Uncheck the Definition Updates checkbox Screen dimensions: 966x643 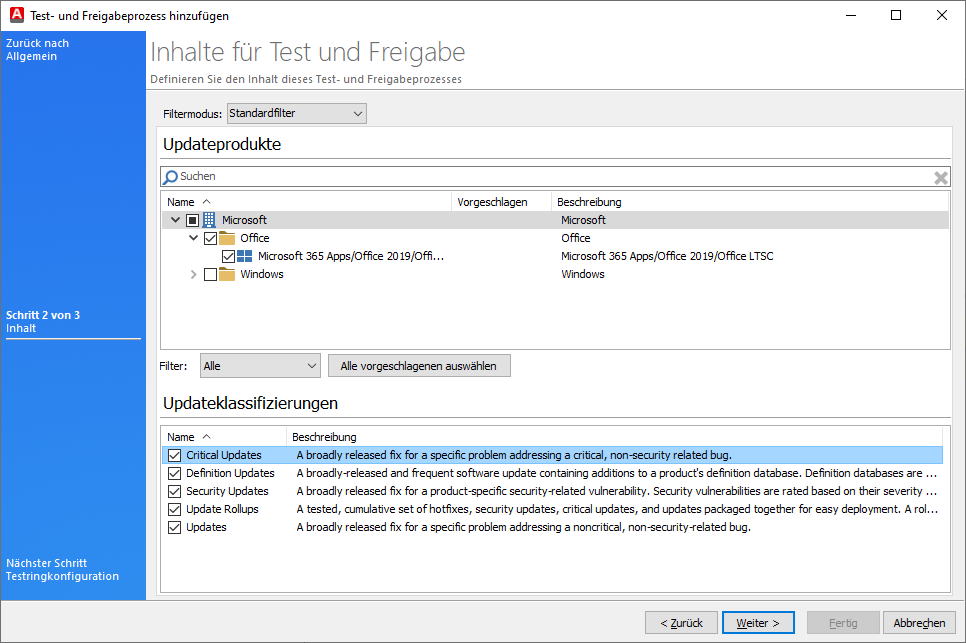(x=174, y=473)
